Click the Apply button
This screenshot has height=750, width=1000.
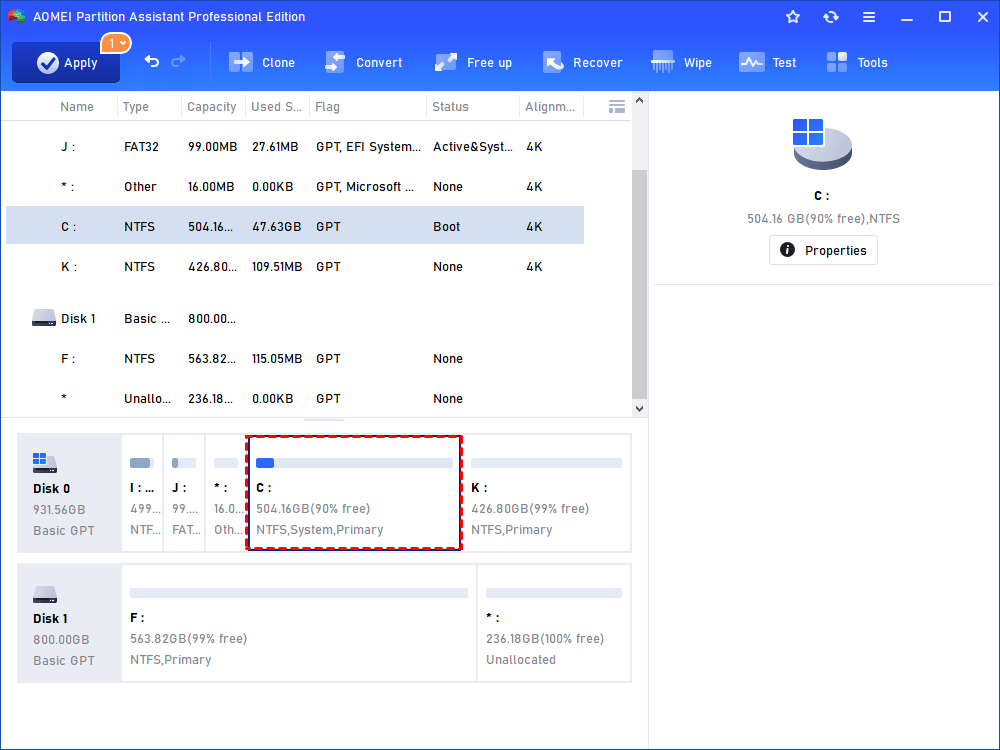coord(66,62)
